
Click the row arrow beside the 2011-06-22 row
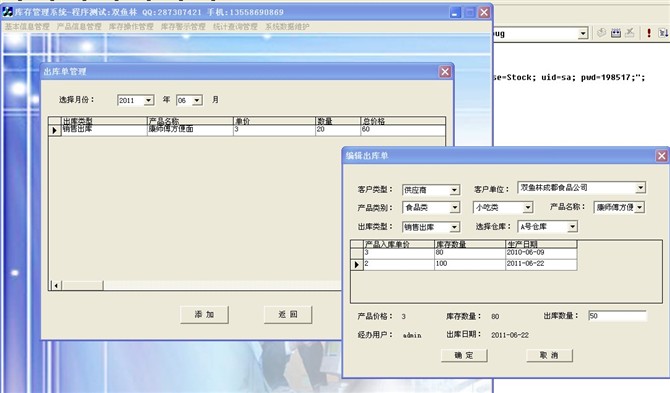point(357,264)
